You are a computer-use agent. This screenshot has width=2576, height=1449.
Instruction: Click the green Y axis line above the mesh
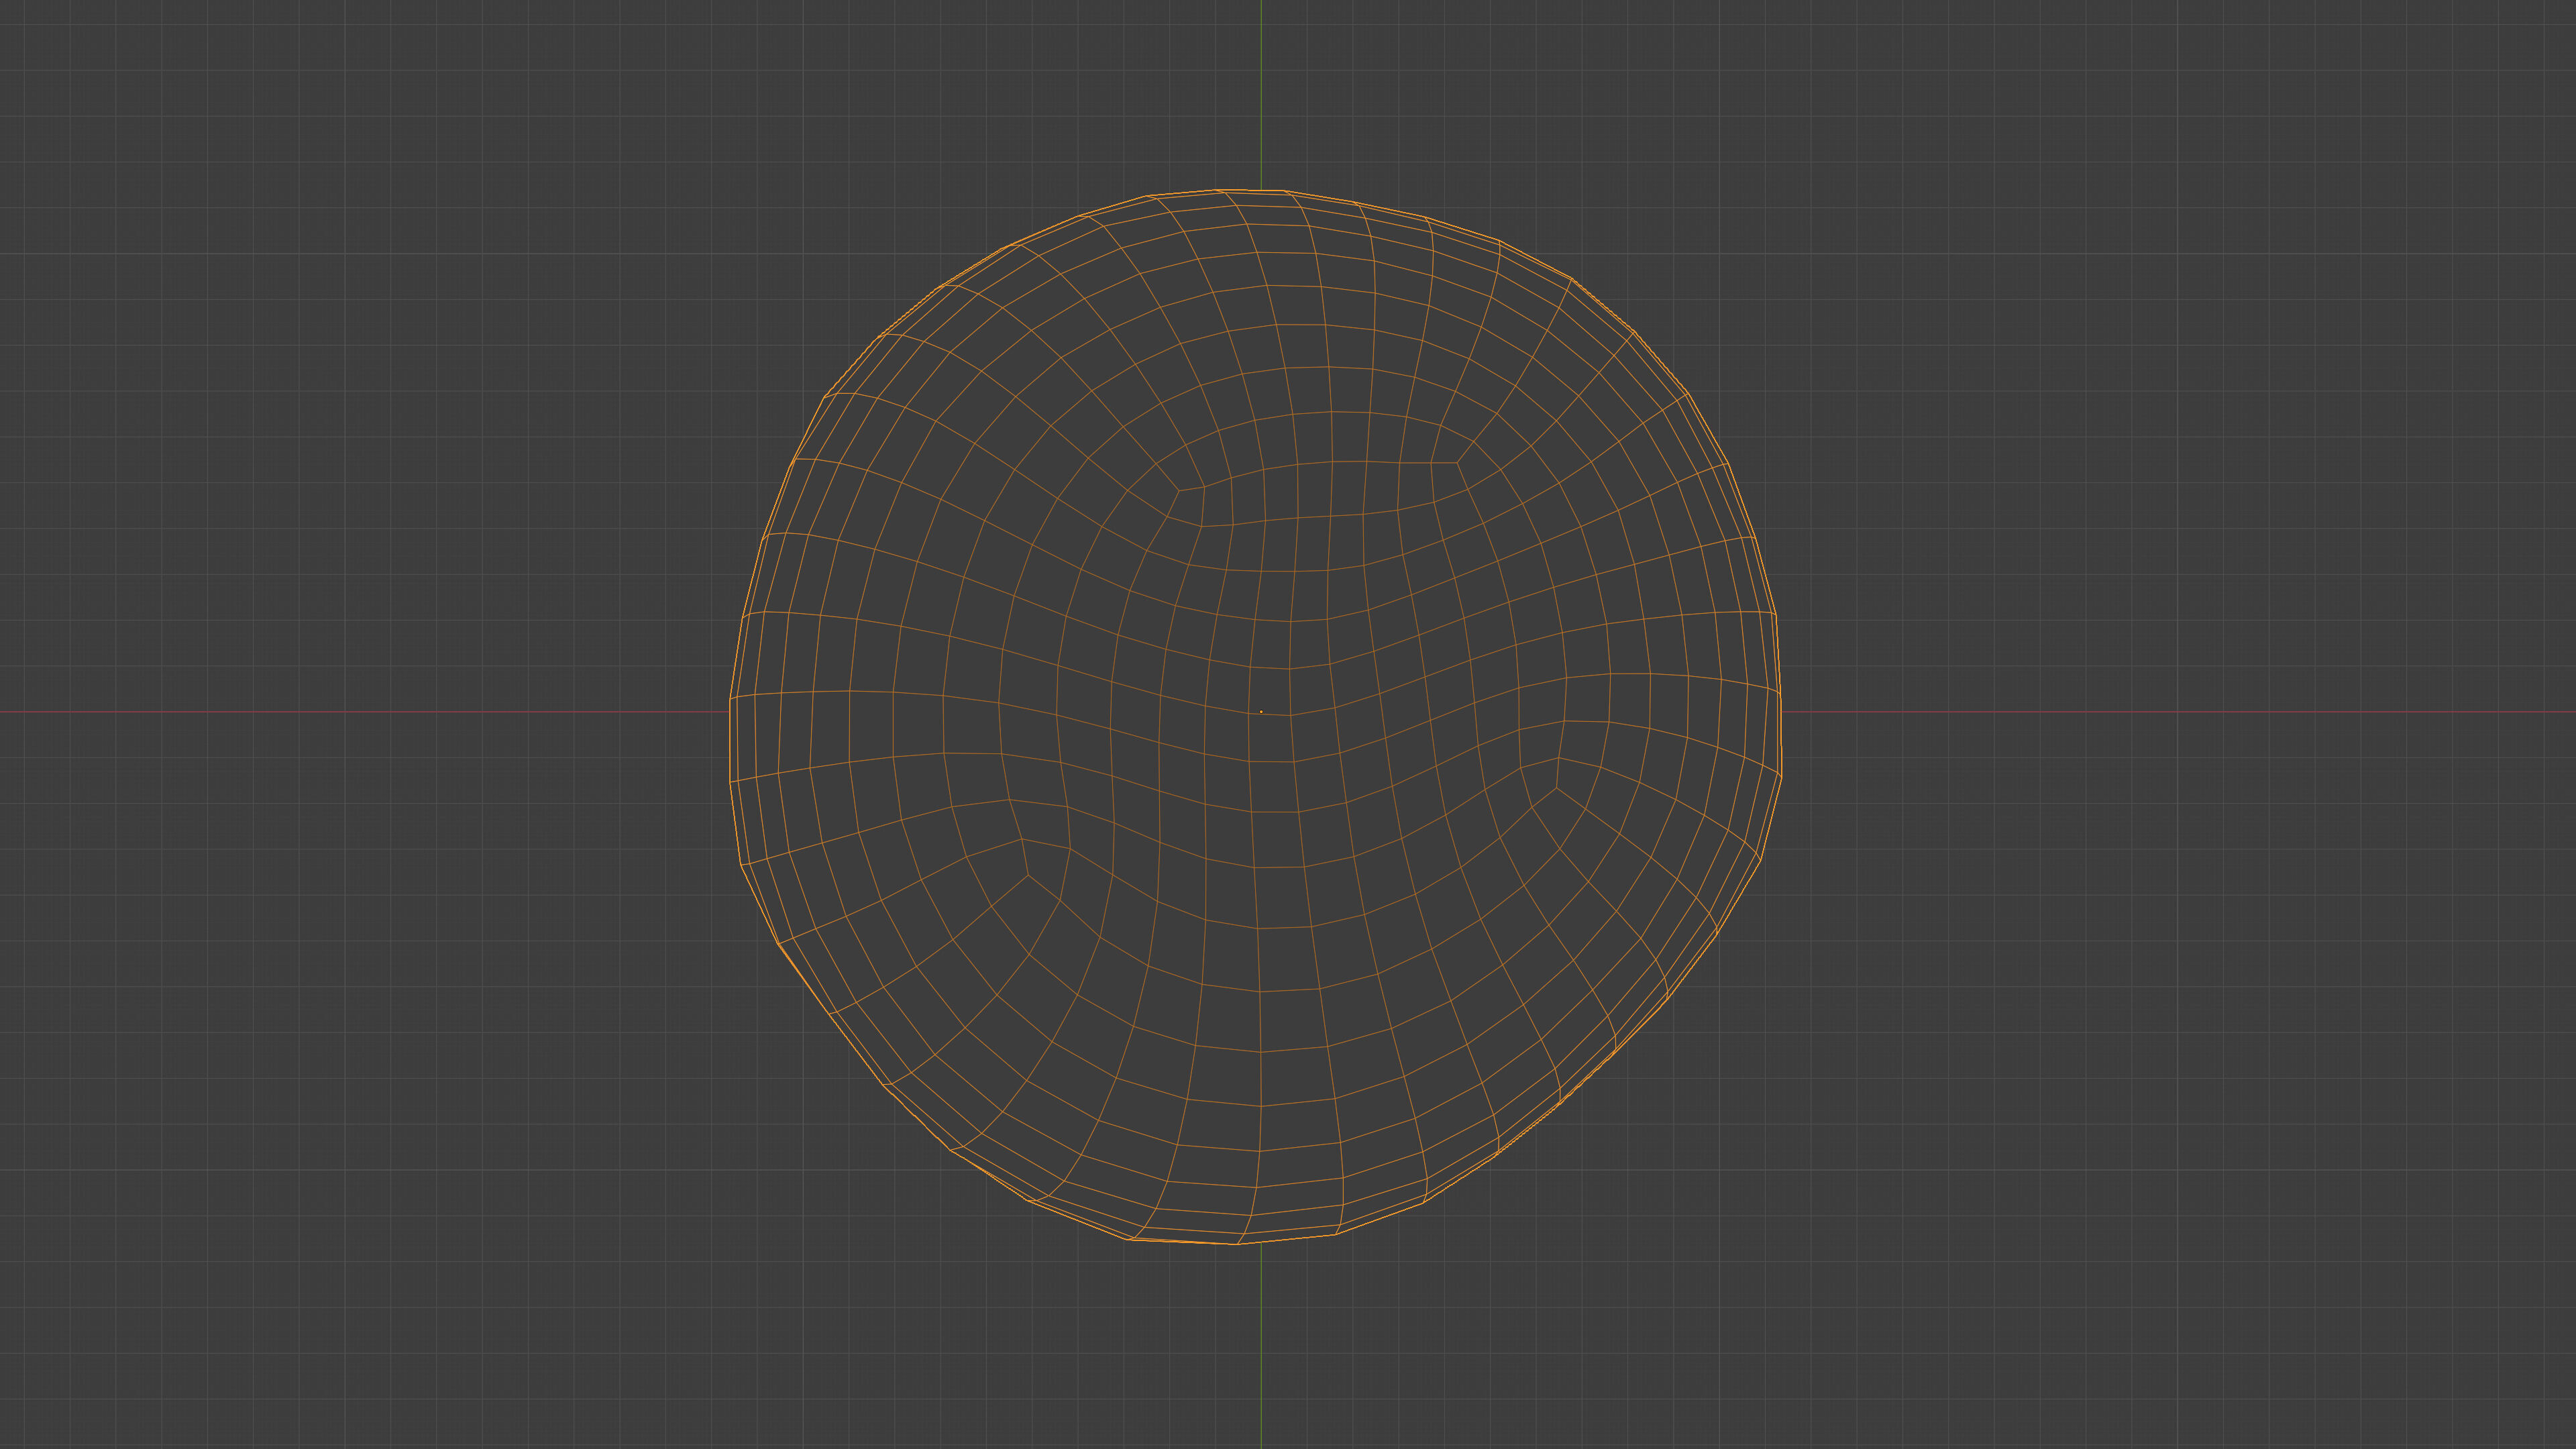point(1261,90)
